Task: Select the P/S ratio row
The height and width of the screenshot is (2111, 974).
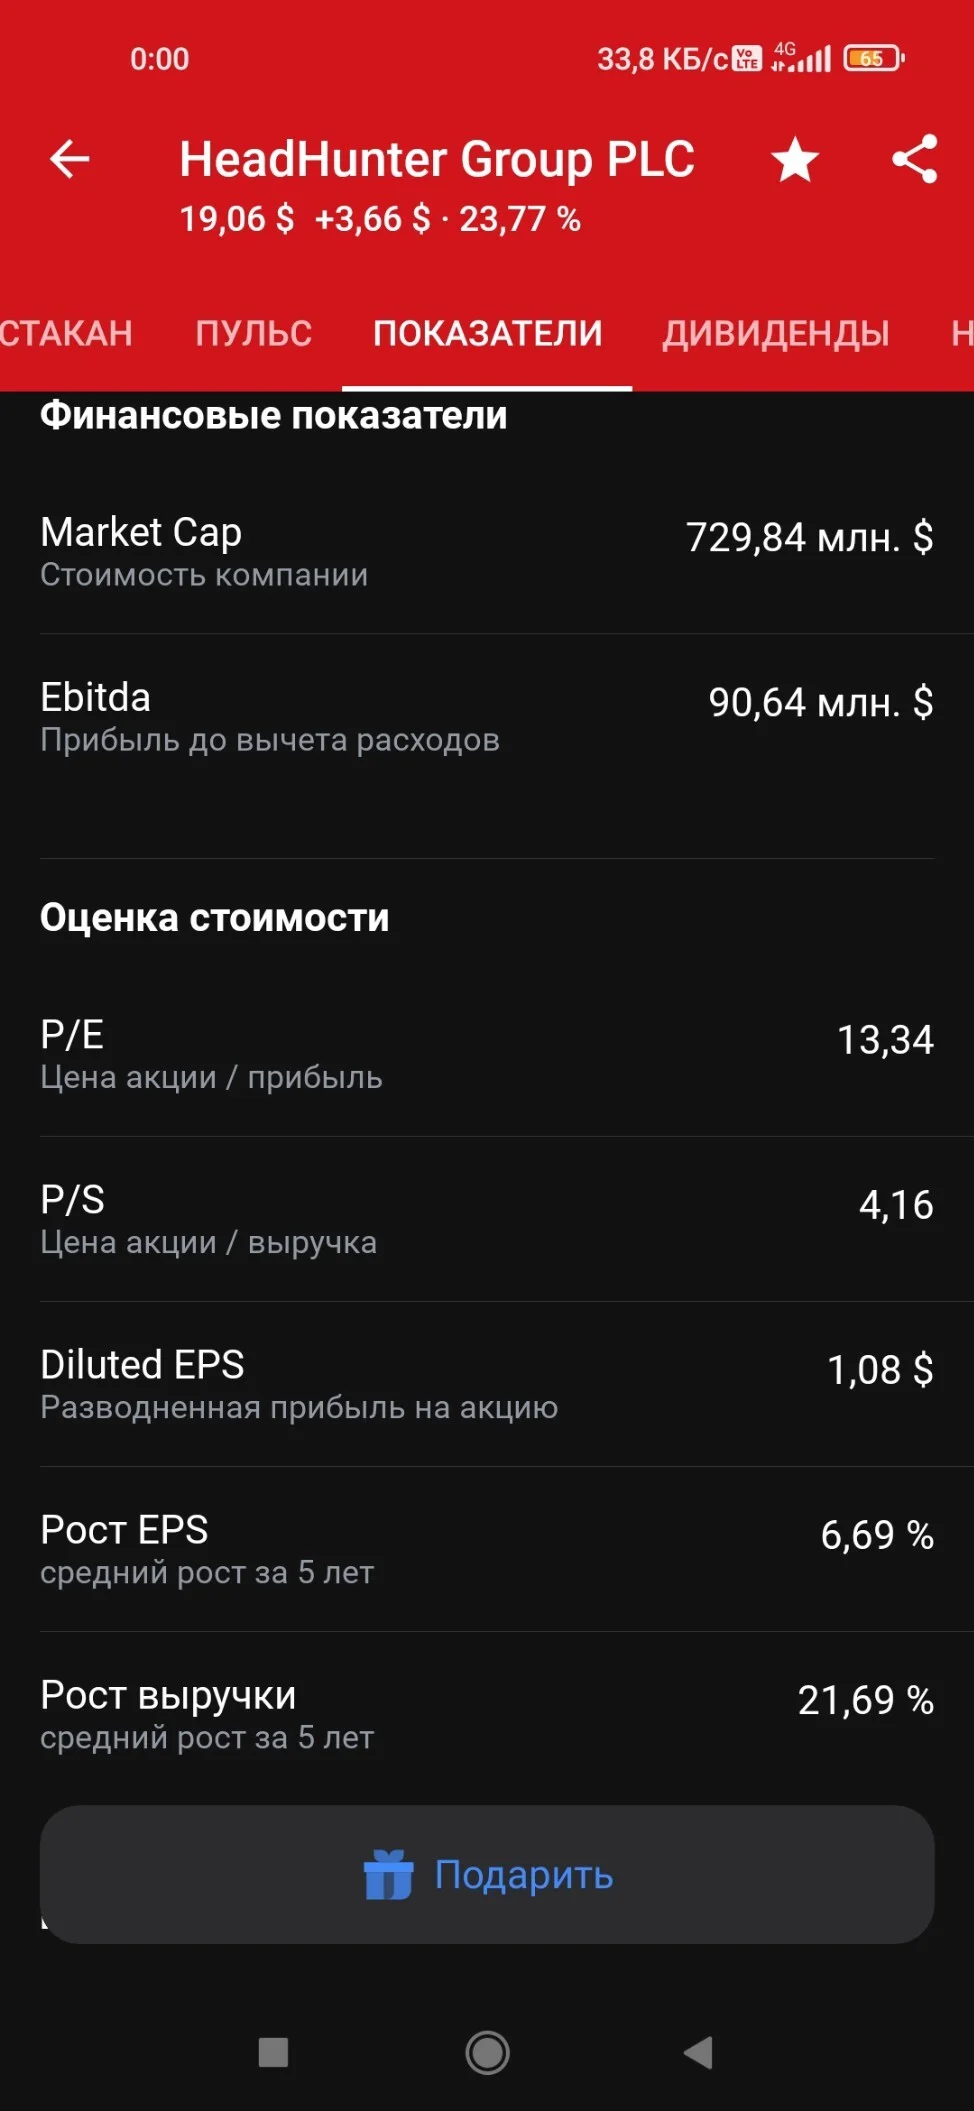Action: click(487, 1219)
